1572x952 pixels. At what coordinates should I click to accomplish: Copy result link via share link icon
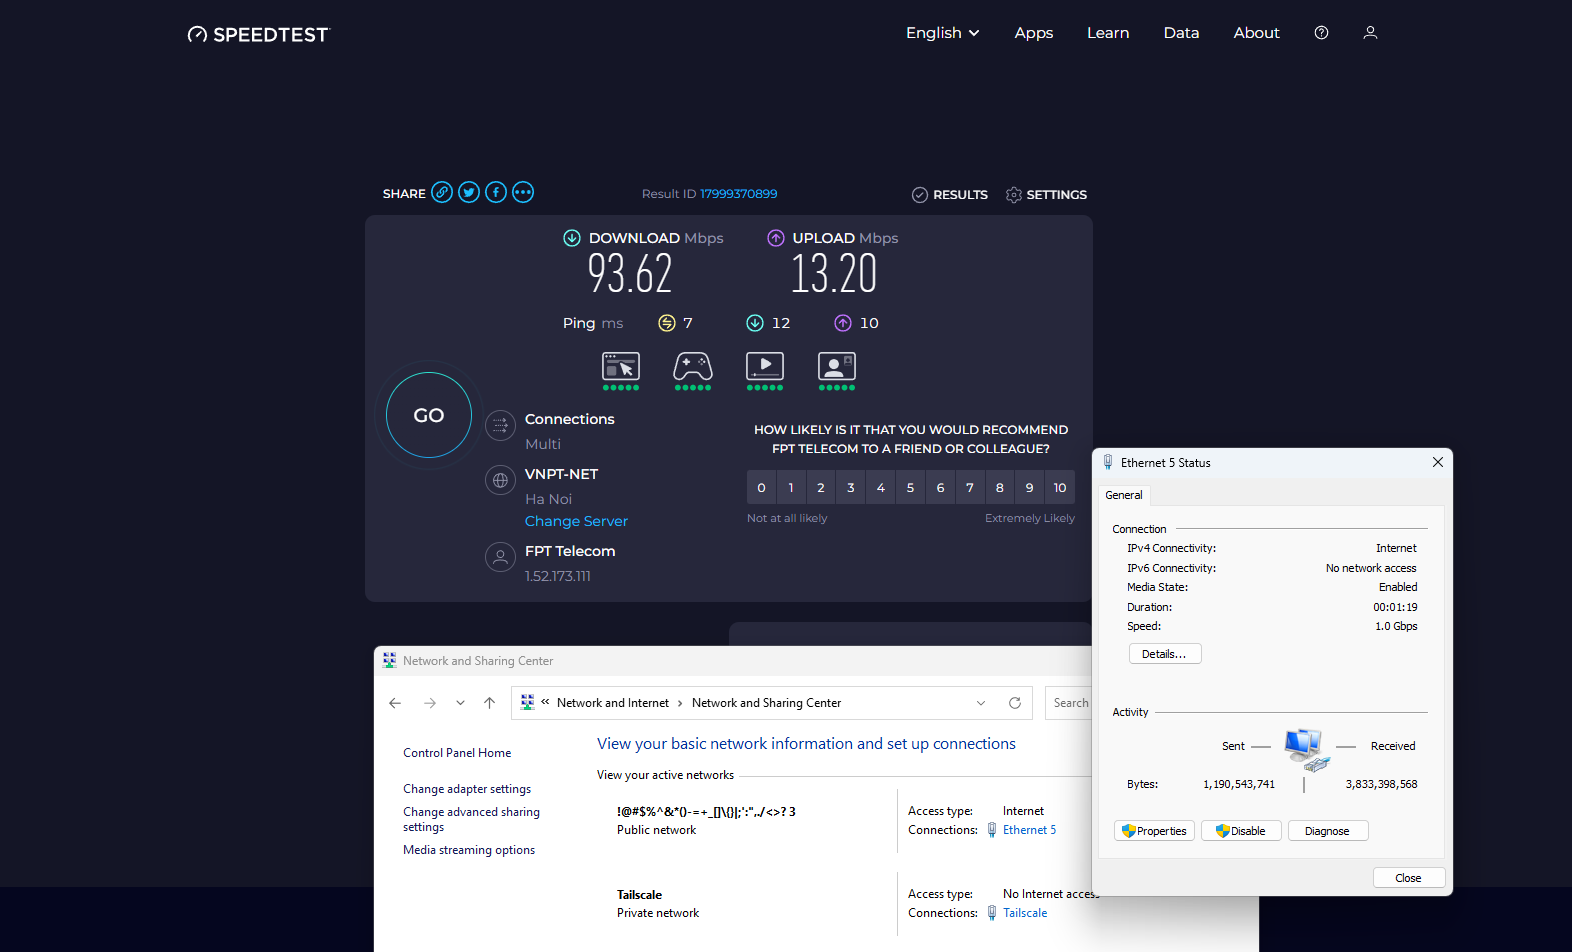pos(442,193)
